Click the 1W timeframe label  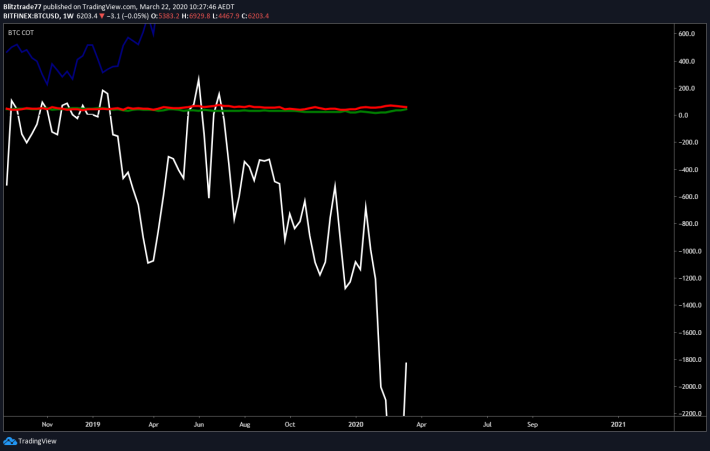coord(68,16)
